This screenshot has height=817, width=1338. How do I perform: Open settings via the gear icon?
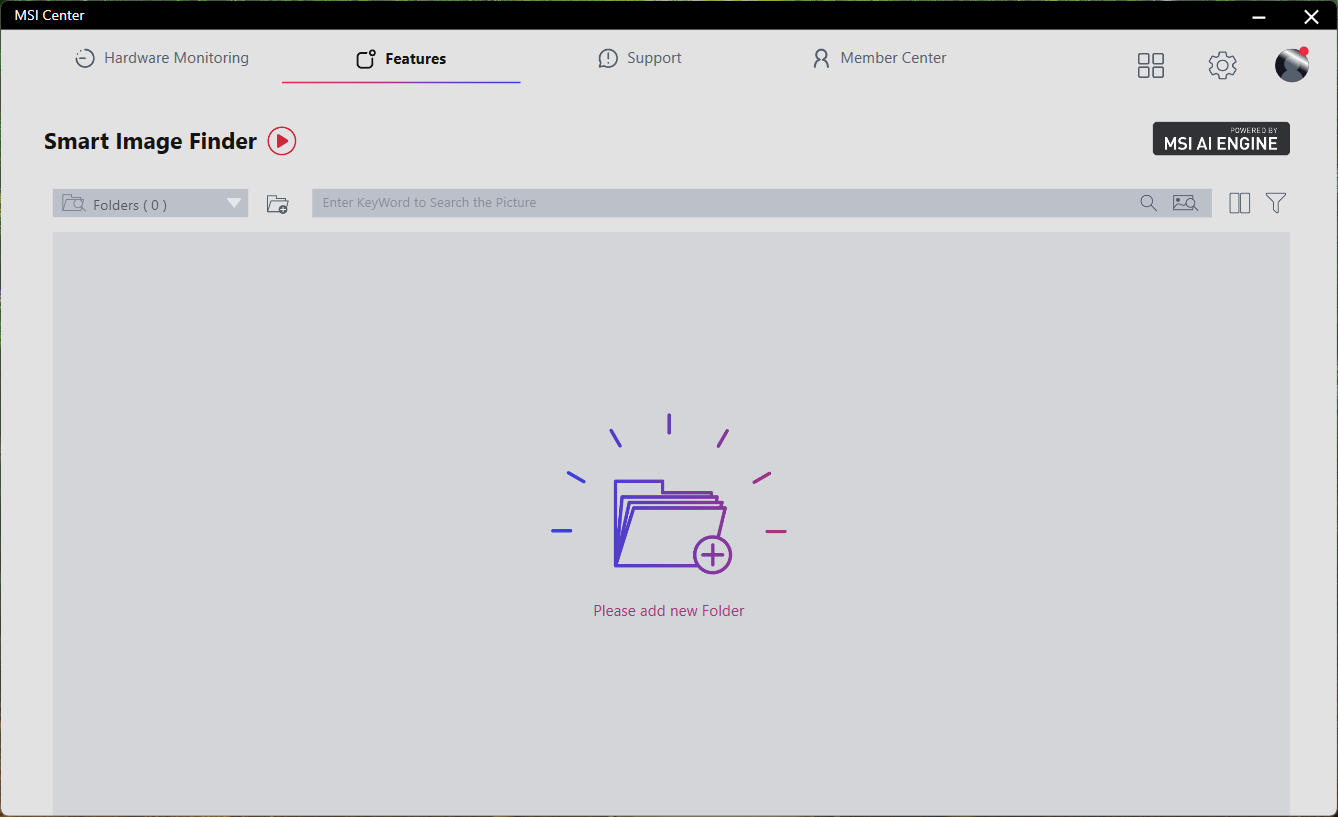(x=1222, y=66)
